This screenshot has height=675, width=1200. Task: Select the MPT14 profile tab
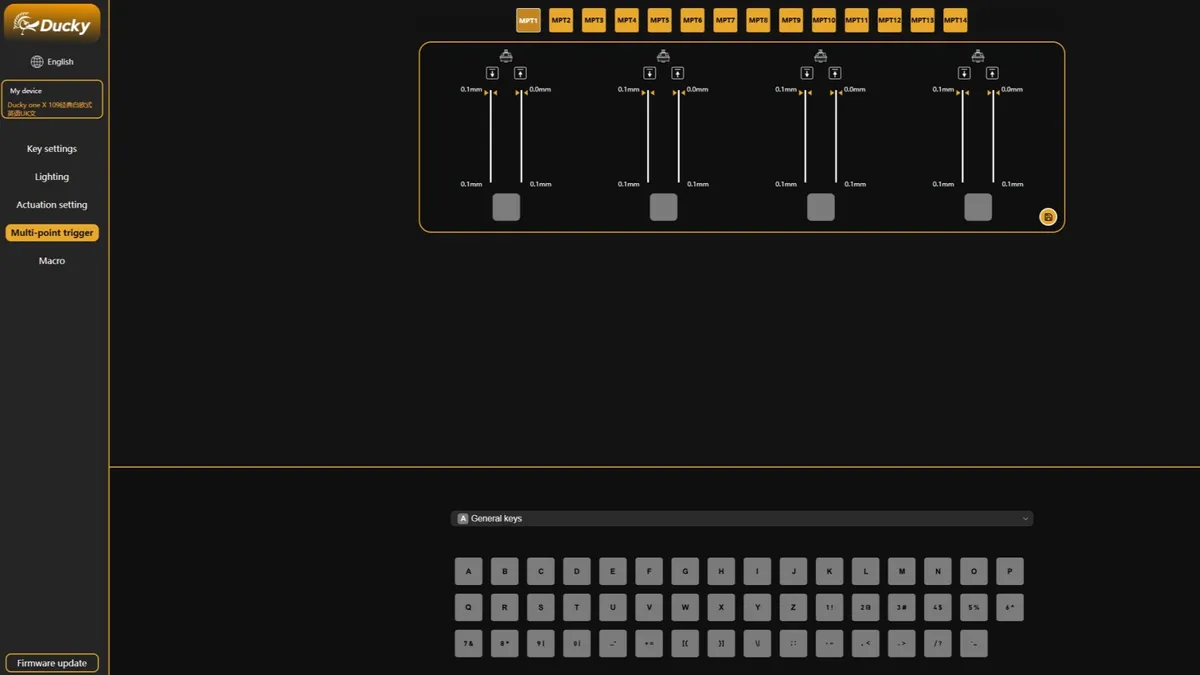[x=955, y=20]
